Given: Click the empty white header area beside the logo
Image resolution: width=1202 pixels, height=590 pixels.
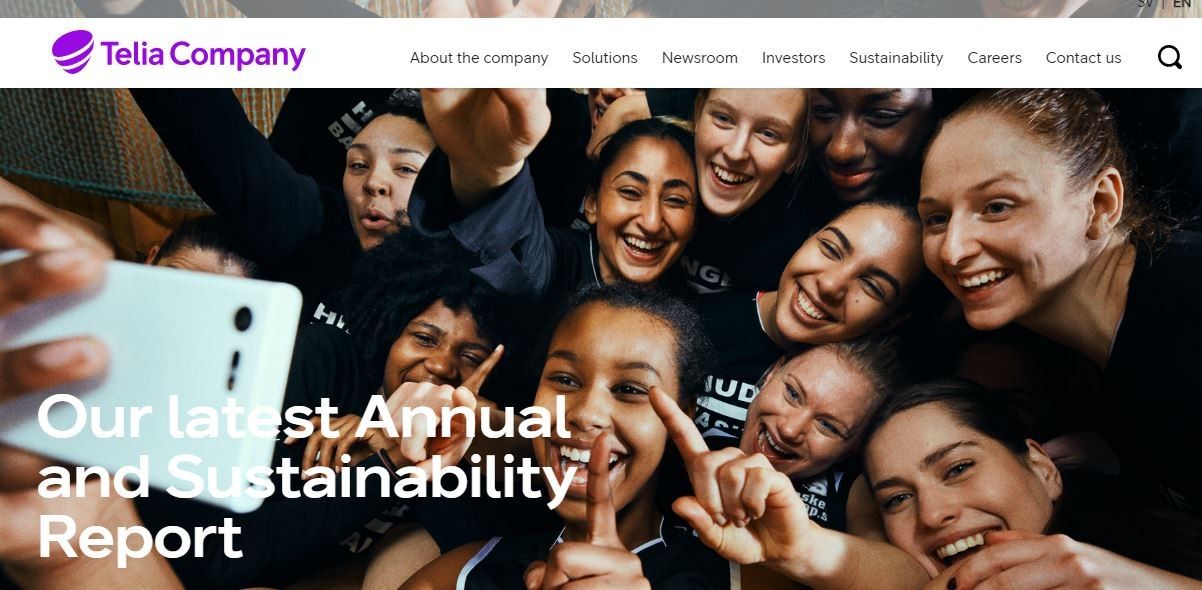Looking at the screenshot, I should tap(357, 55).
